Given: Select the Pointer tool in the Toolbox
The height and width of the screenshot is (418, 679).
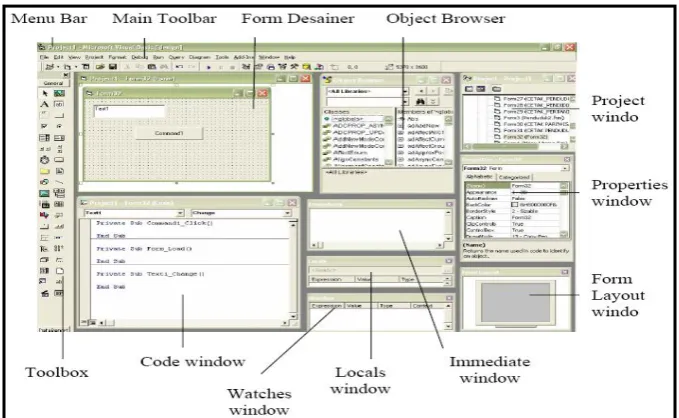Looking at the screenshot, I should click(x=45, y=93).
